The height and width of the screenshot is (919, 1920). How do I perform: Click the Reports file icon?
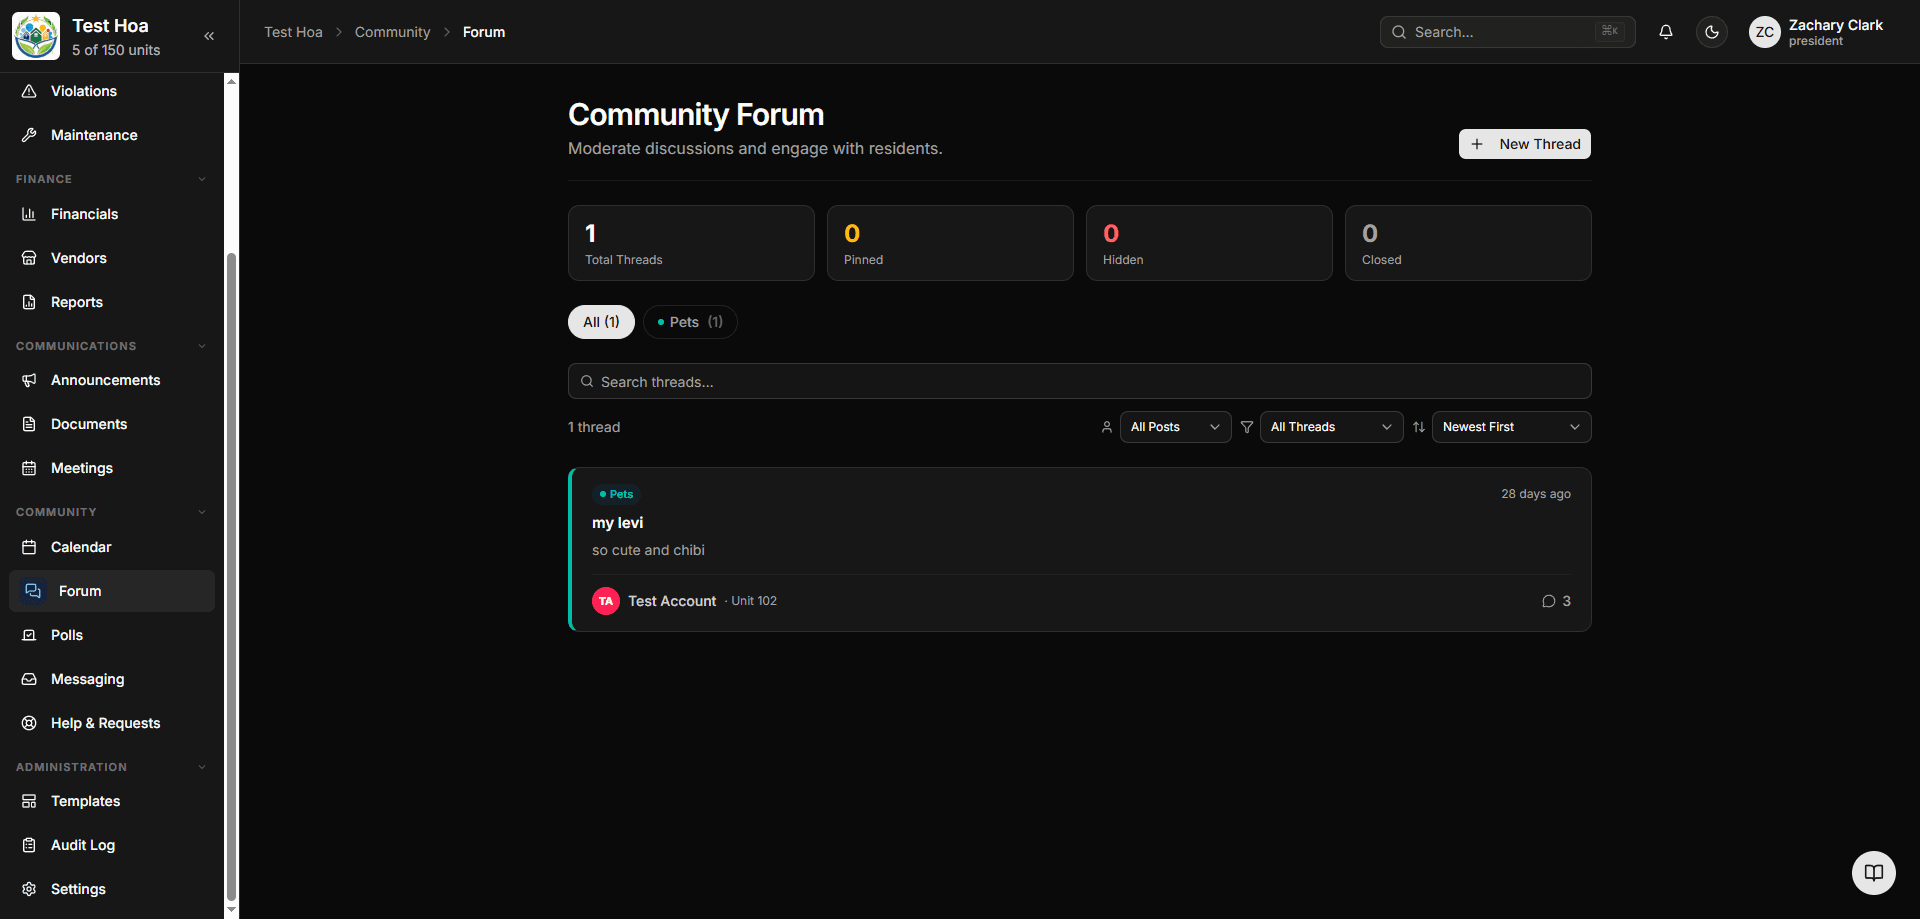[29, 302]
